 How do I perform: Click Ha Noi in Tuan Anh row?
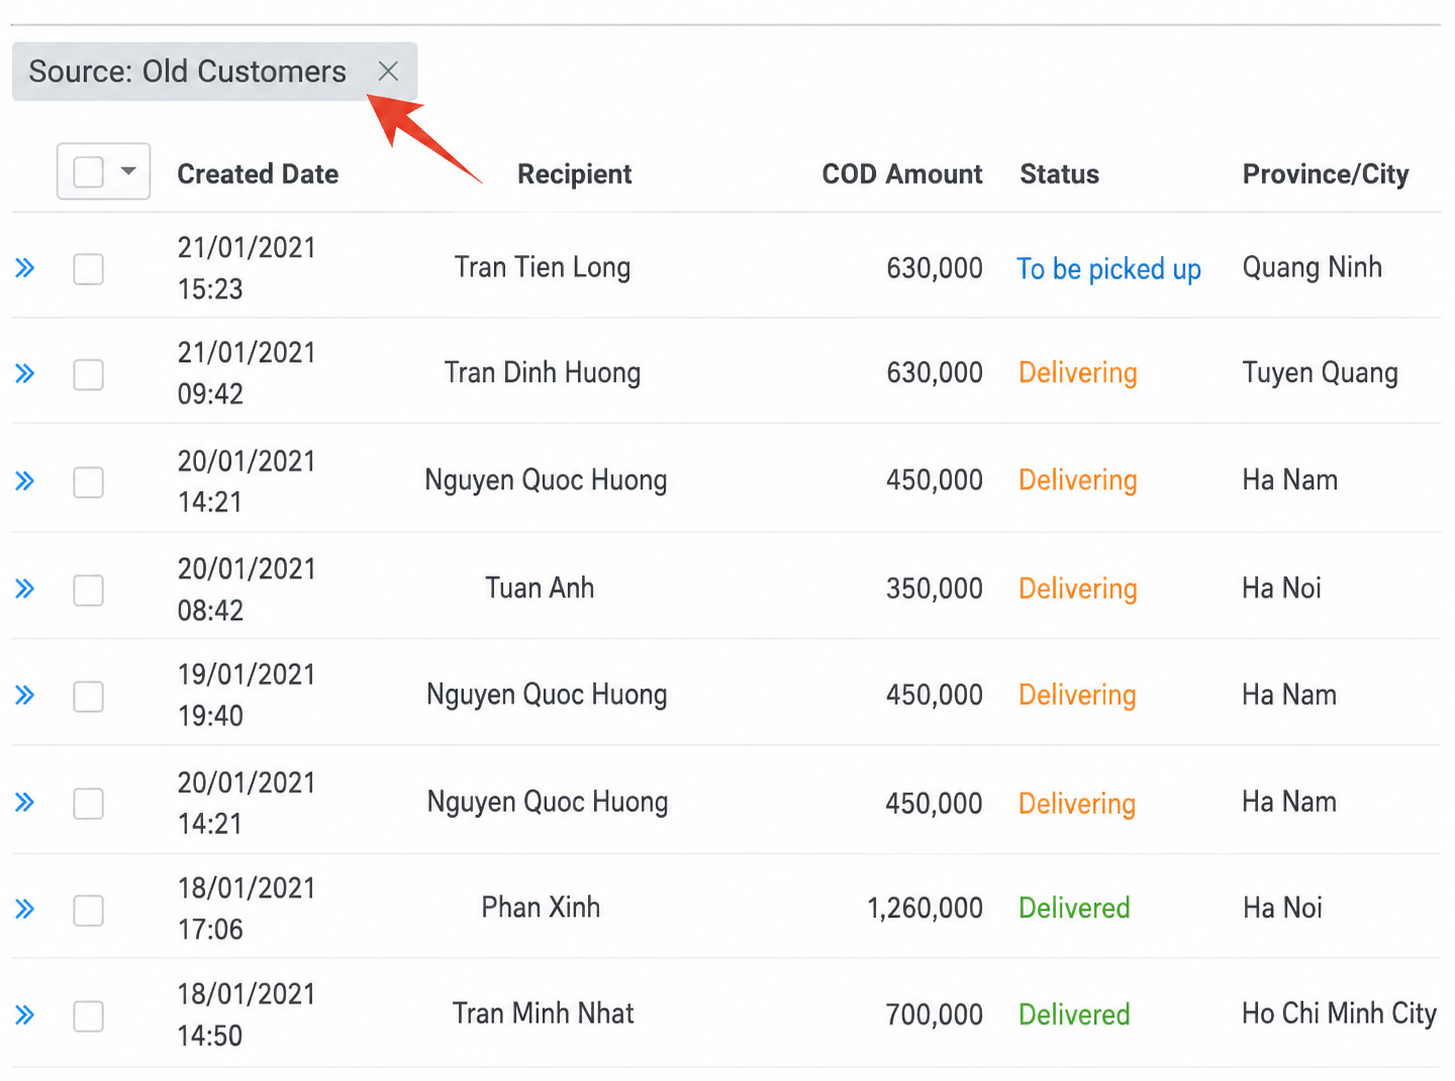click(1282, 587)
